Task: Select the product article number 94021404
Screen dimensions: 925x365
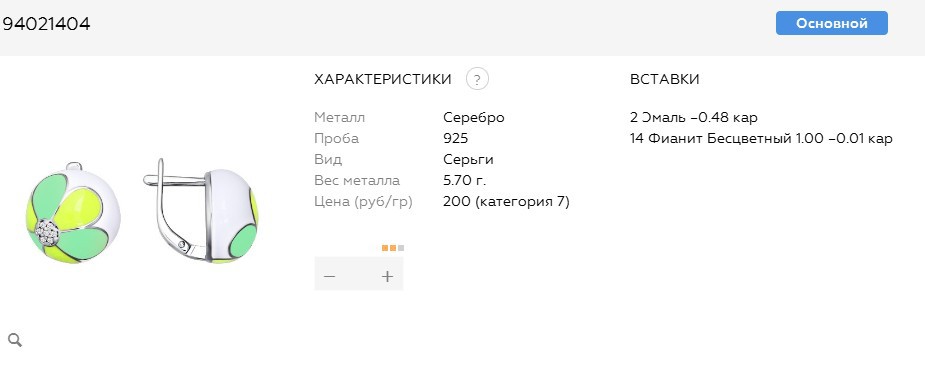Action: (x=46, y=24)
